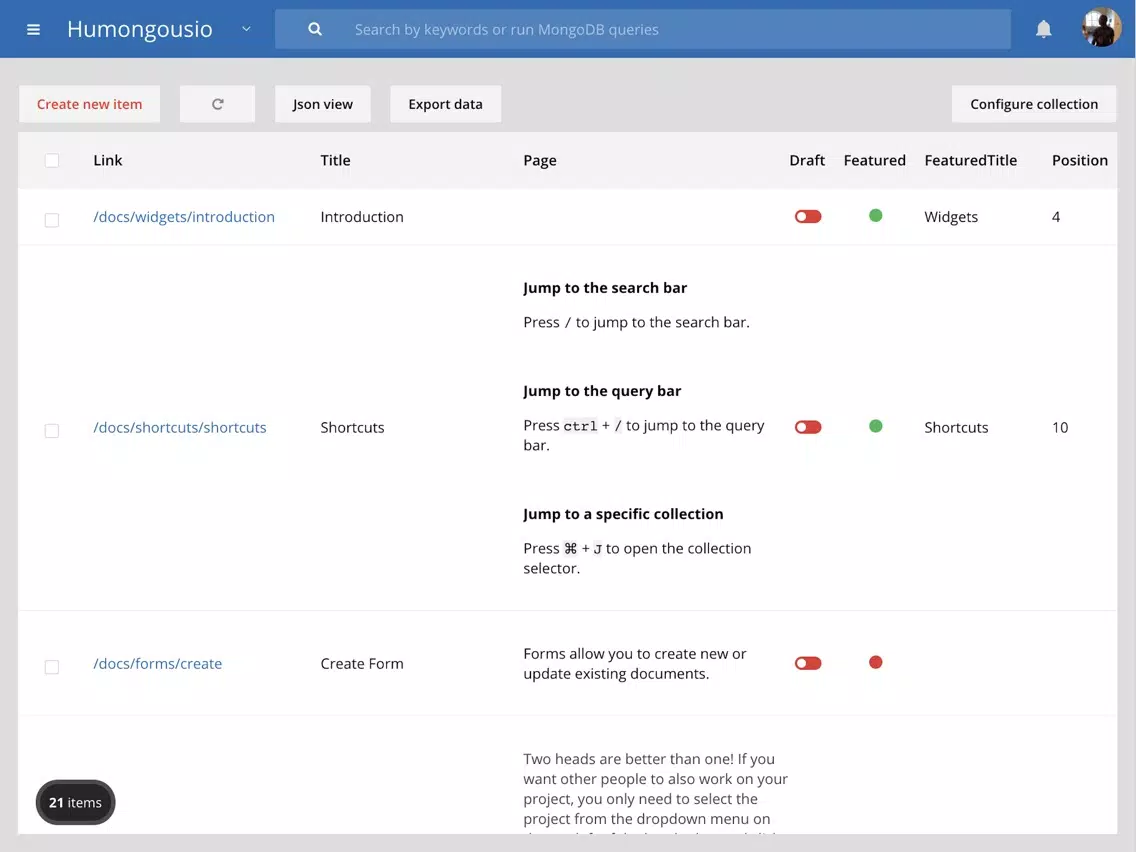Open the notifications bell
The image size is (1136, 852).
tap(1043, 30)
